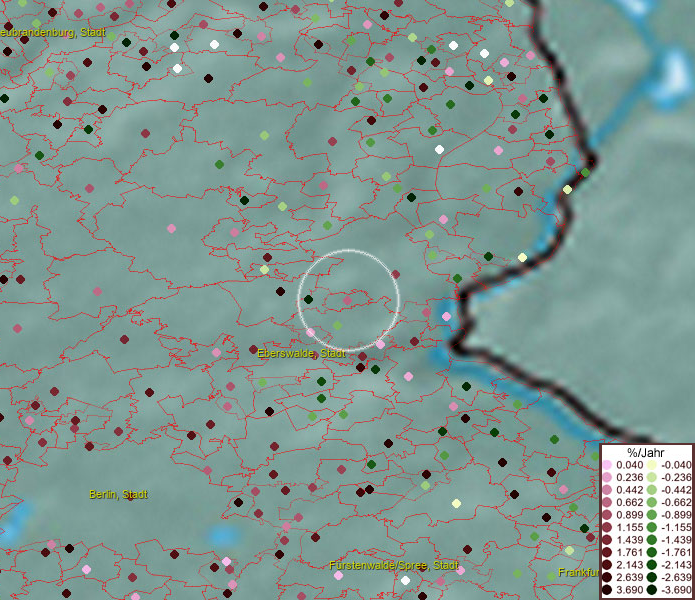This screenshot has height=600, width=695.
Task: Click the legend value text "0.662"
Action: (x=629, y=503)
